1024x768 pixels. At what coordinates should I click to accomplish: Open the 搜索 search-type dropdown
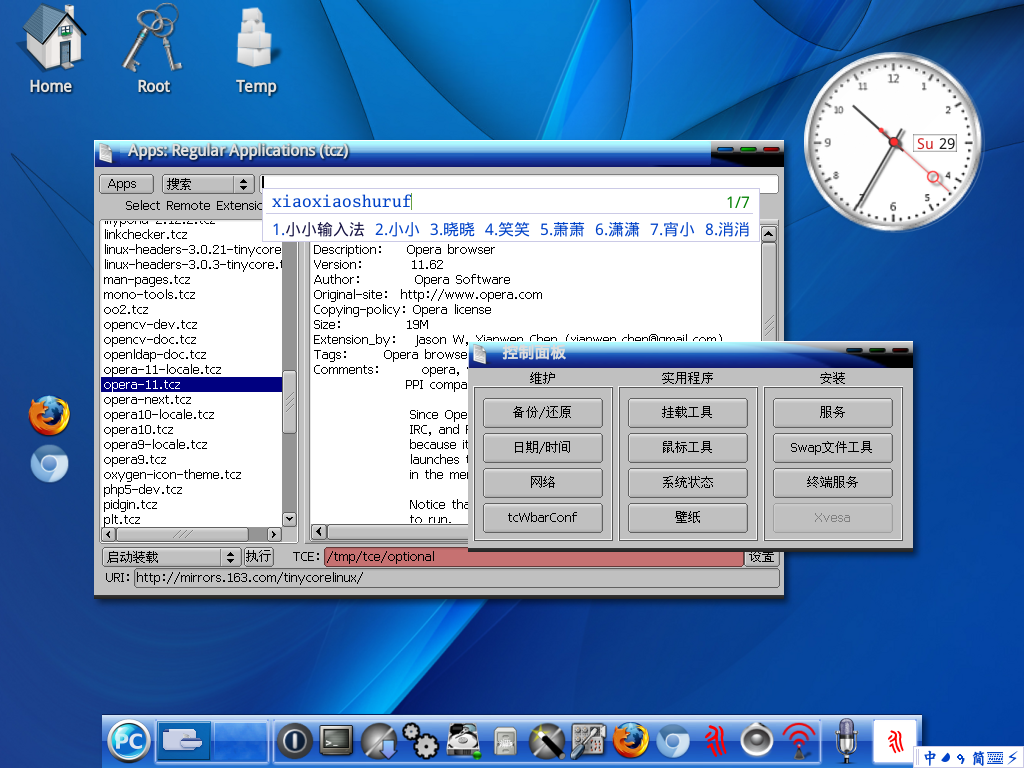point(208,184)
